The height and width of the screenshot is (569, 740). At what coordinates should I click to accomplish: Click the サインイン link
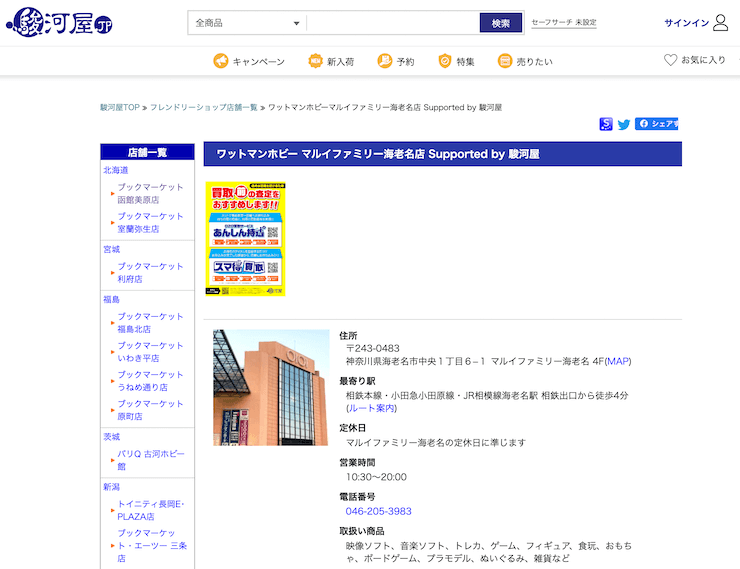(687, 23)
